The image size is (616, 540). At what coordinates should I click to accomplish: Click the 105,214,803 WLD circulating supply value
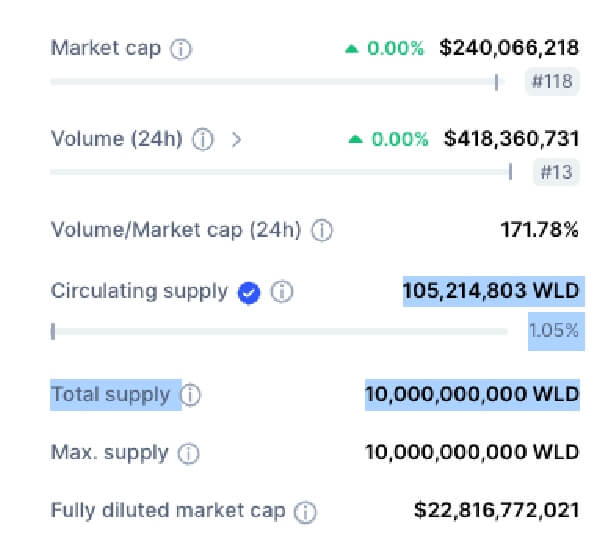[491, 291]
